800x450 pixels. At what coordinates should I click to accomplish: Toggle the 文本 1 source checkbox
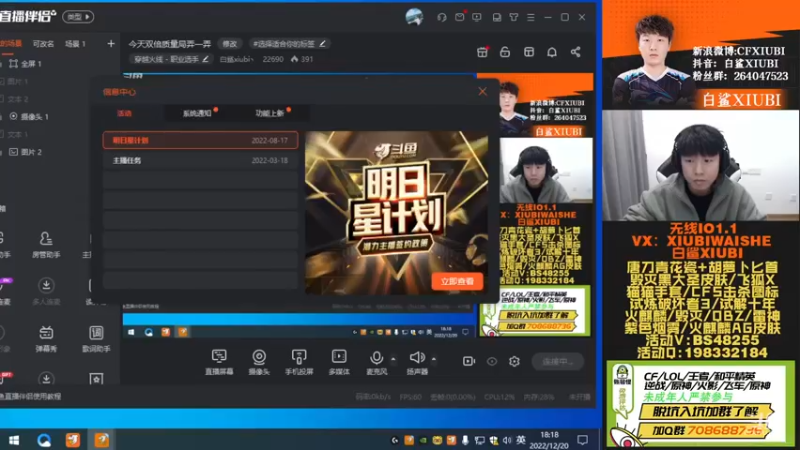(x=2, y=134)
